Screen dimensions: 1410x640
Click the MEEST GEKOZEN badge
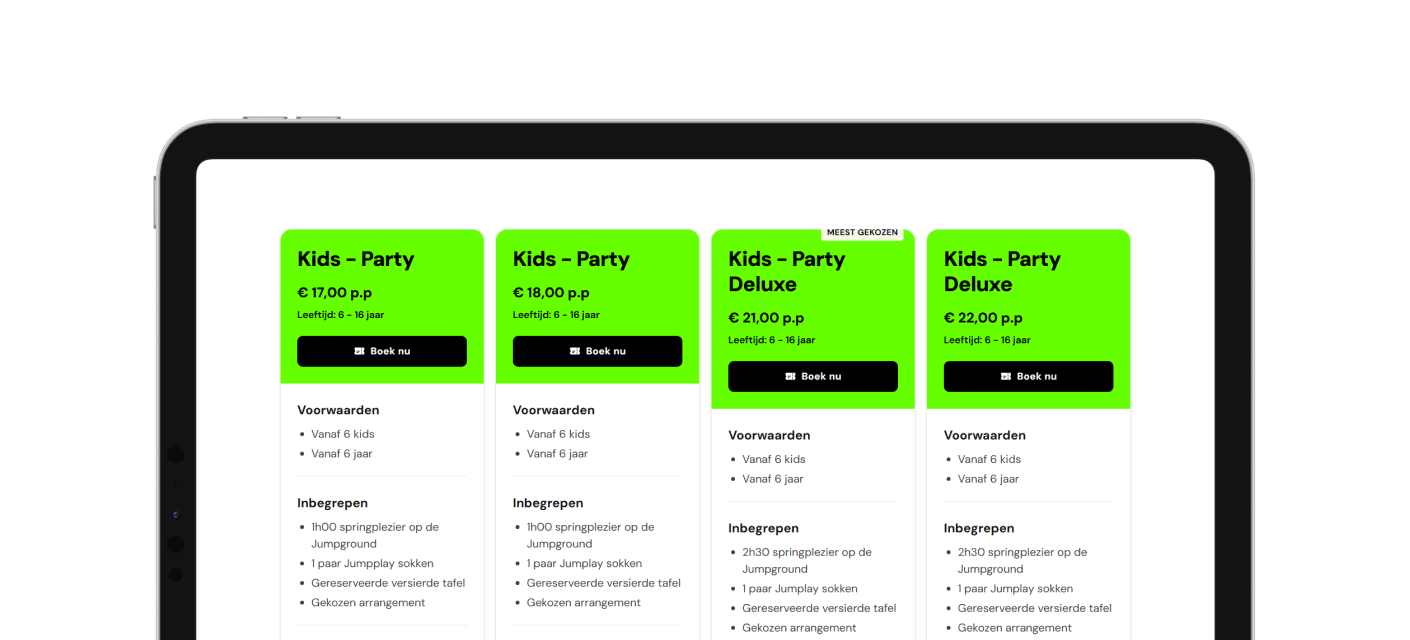click(863, 231)
